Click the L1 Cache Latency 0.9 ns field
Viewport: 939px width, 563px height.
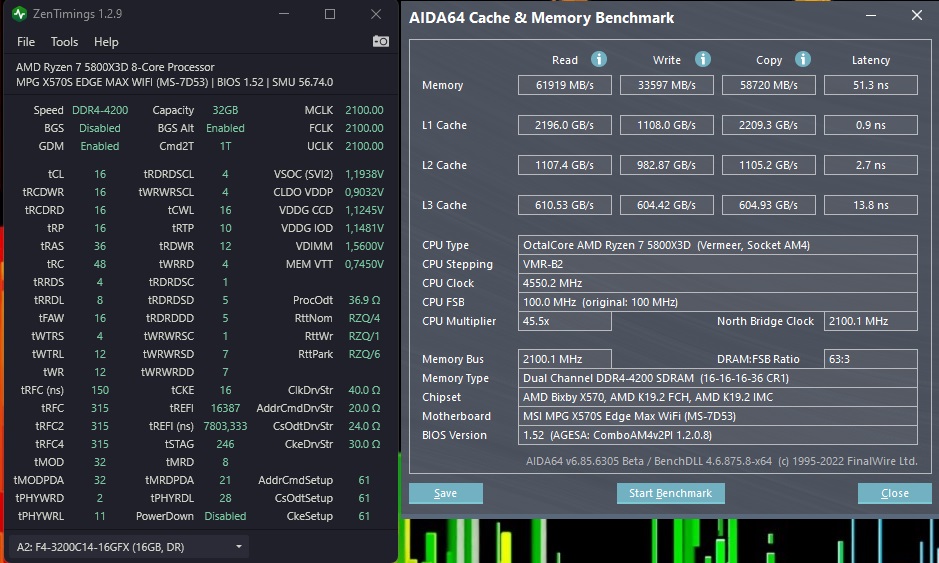pos(871,125)
